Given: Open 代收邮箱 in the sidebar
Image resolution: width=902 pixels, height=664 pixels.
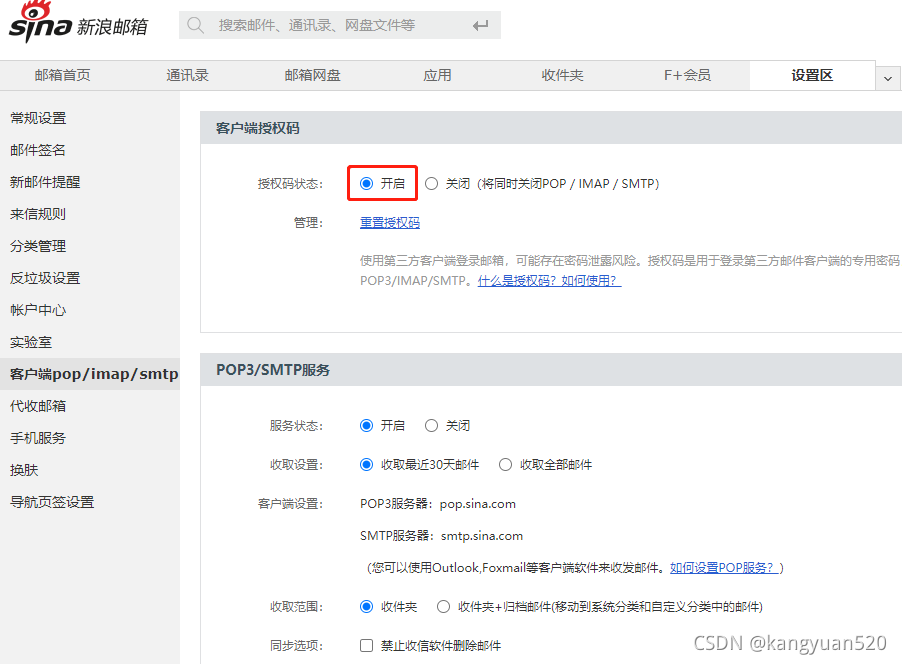Looking at the screenshot, I should 38,406.
